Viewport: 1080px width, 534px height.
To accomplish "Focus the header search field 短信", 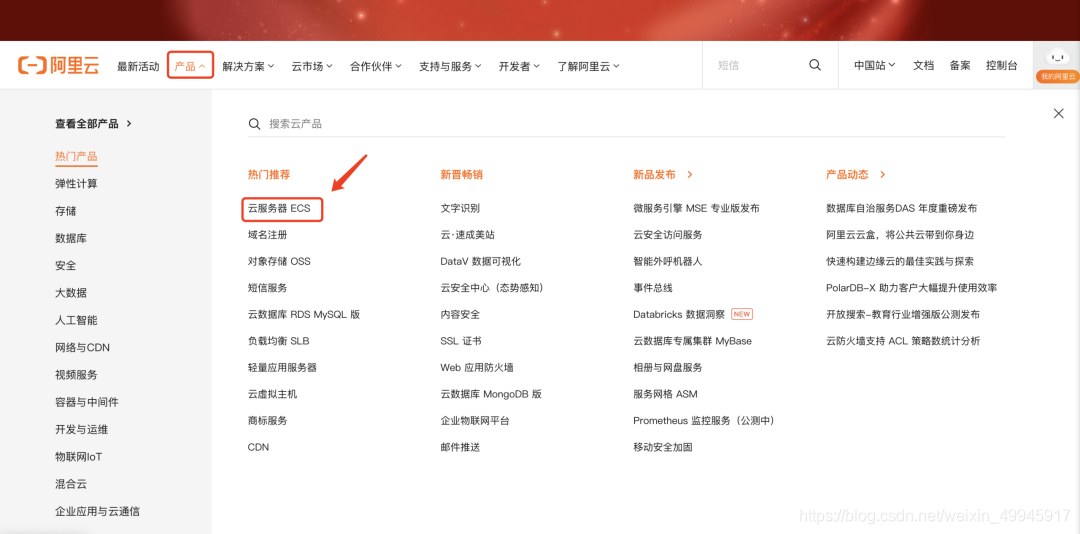I will (758, 65).
